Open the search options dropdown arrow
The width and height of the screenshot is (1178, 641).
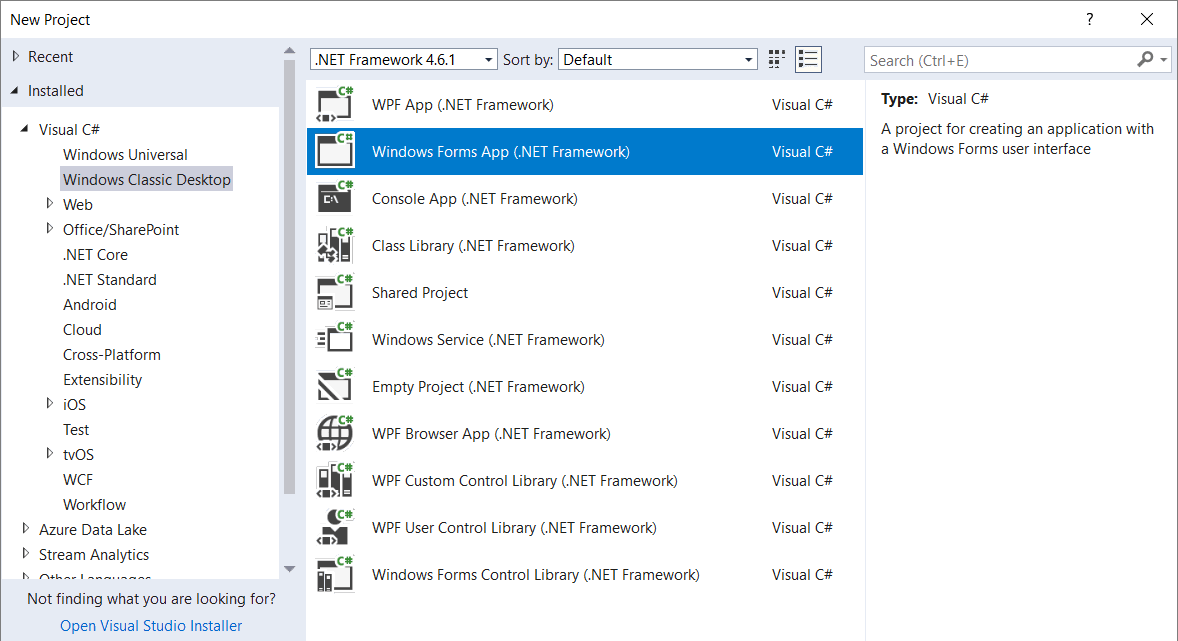[x=1164, y=59]
